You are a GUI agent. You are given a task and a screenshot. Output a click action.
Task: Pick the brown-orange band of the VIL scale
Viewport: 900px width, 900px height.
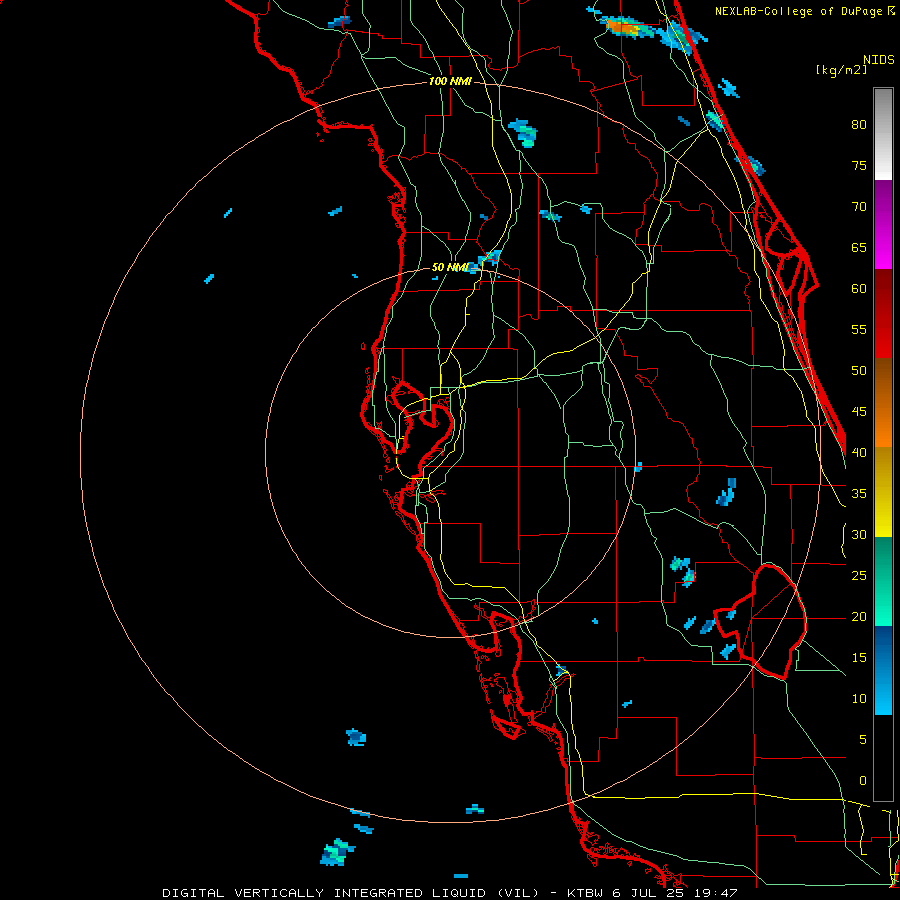pyautogui.click(x=883, y=403)
